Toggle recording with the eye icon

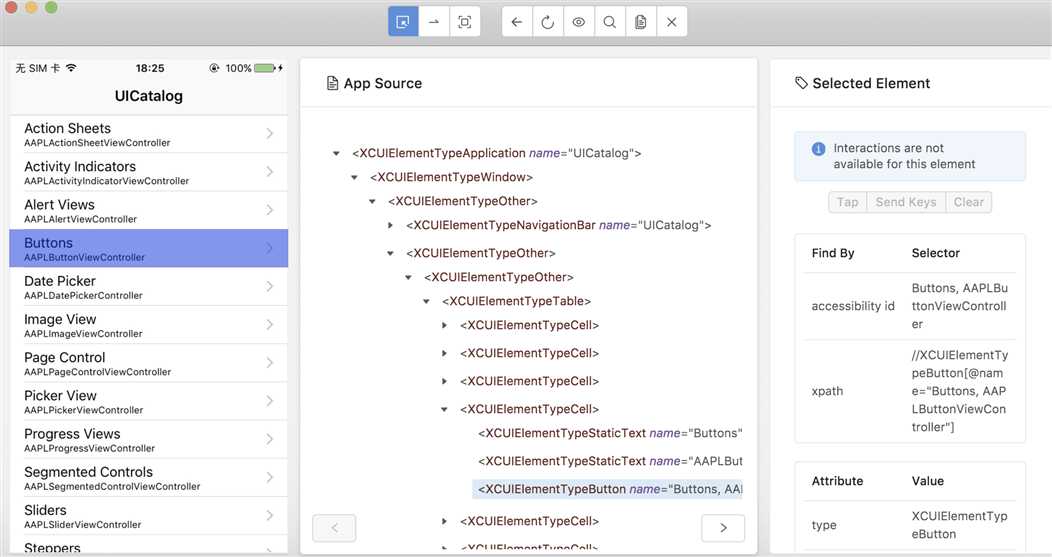[578, 22]
